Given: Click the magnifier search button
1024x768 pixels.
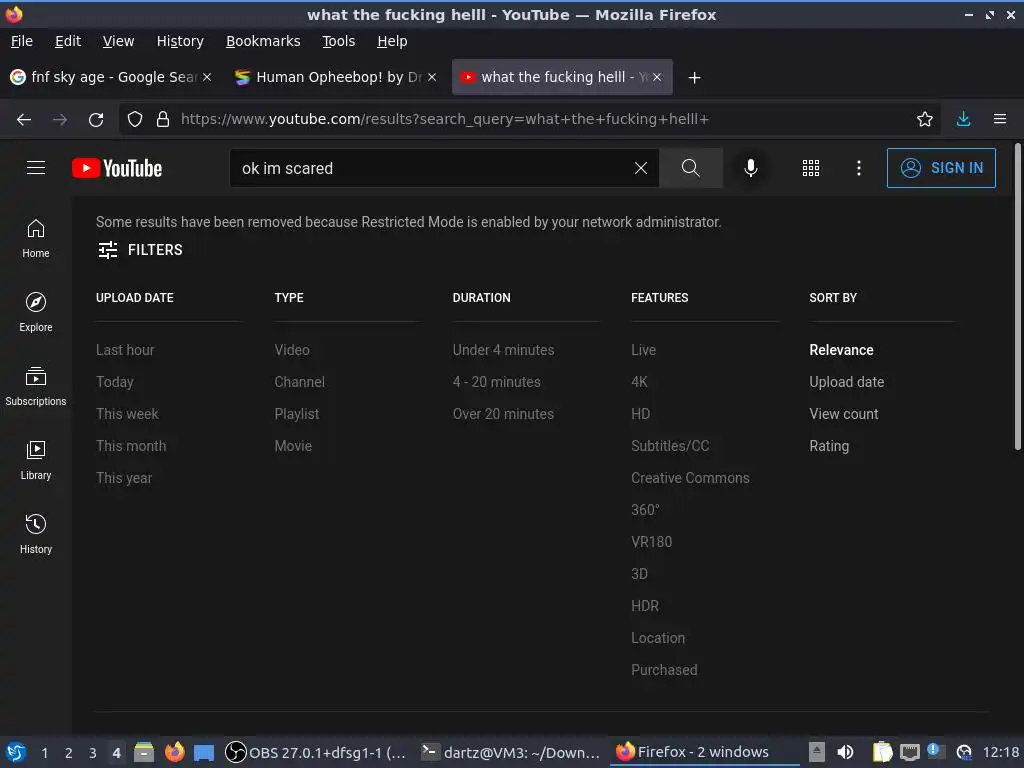Looking at the screenshot, I should coord(690,168).
